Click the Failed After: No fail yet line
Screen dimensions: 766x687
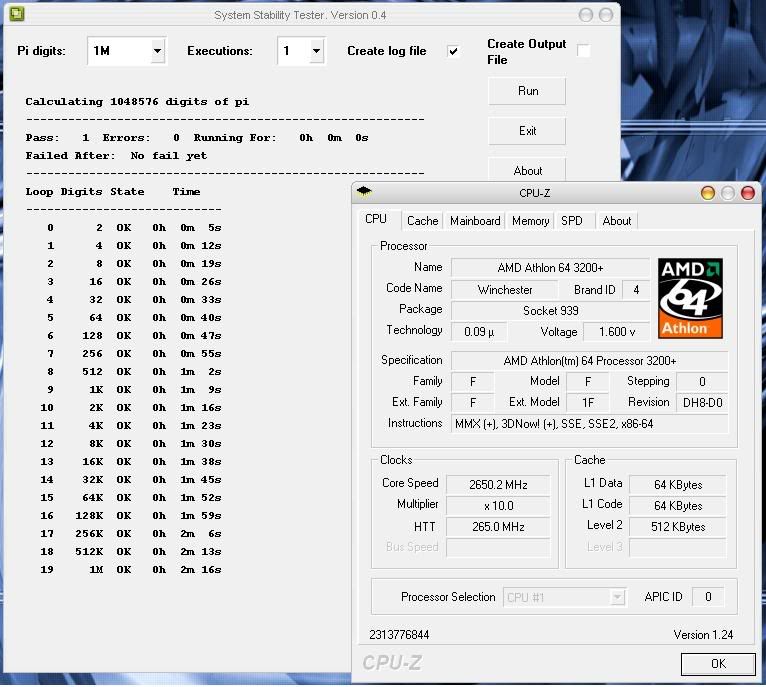[x=116, y=156]
